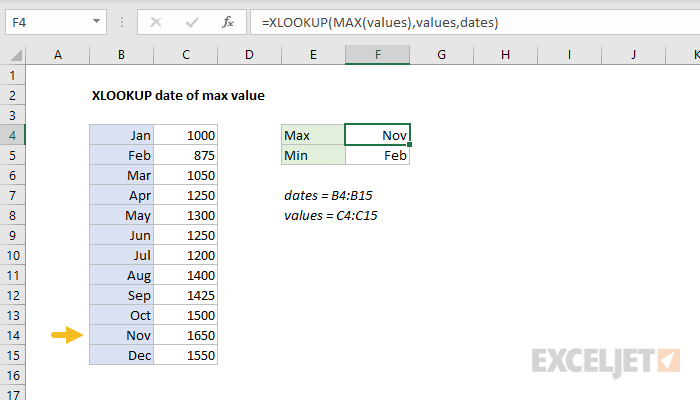The width and height of the screenshot is (700, 400).
Task: Select the cell with value 1300
Action: (x=186, y=216)
